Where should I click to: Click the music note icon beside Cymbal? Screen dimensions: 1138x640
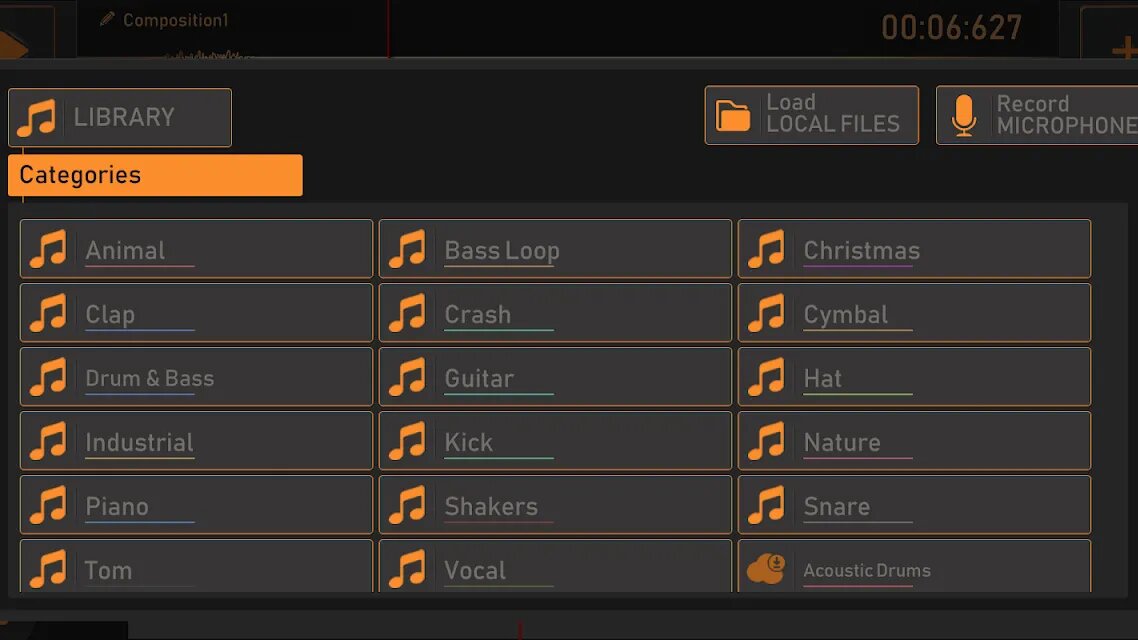[766, 313]
